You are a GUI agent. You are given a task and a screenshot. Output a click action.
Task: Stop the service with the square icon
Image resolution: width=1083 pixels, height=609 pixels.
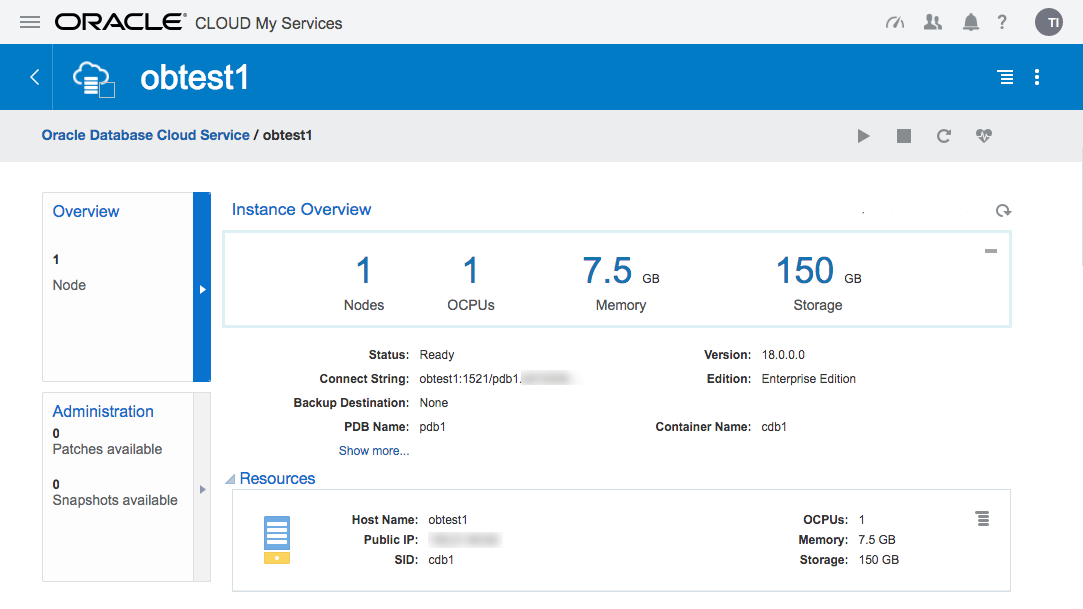point(903,136)
